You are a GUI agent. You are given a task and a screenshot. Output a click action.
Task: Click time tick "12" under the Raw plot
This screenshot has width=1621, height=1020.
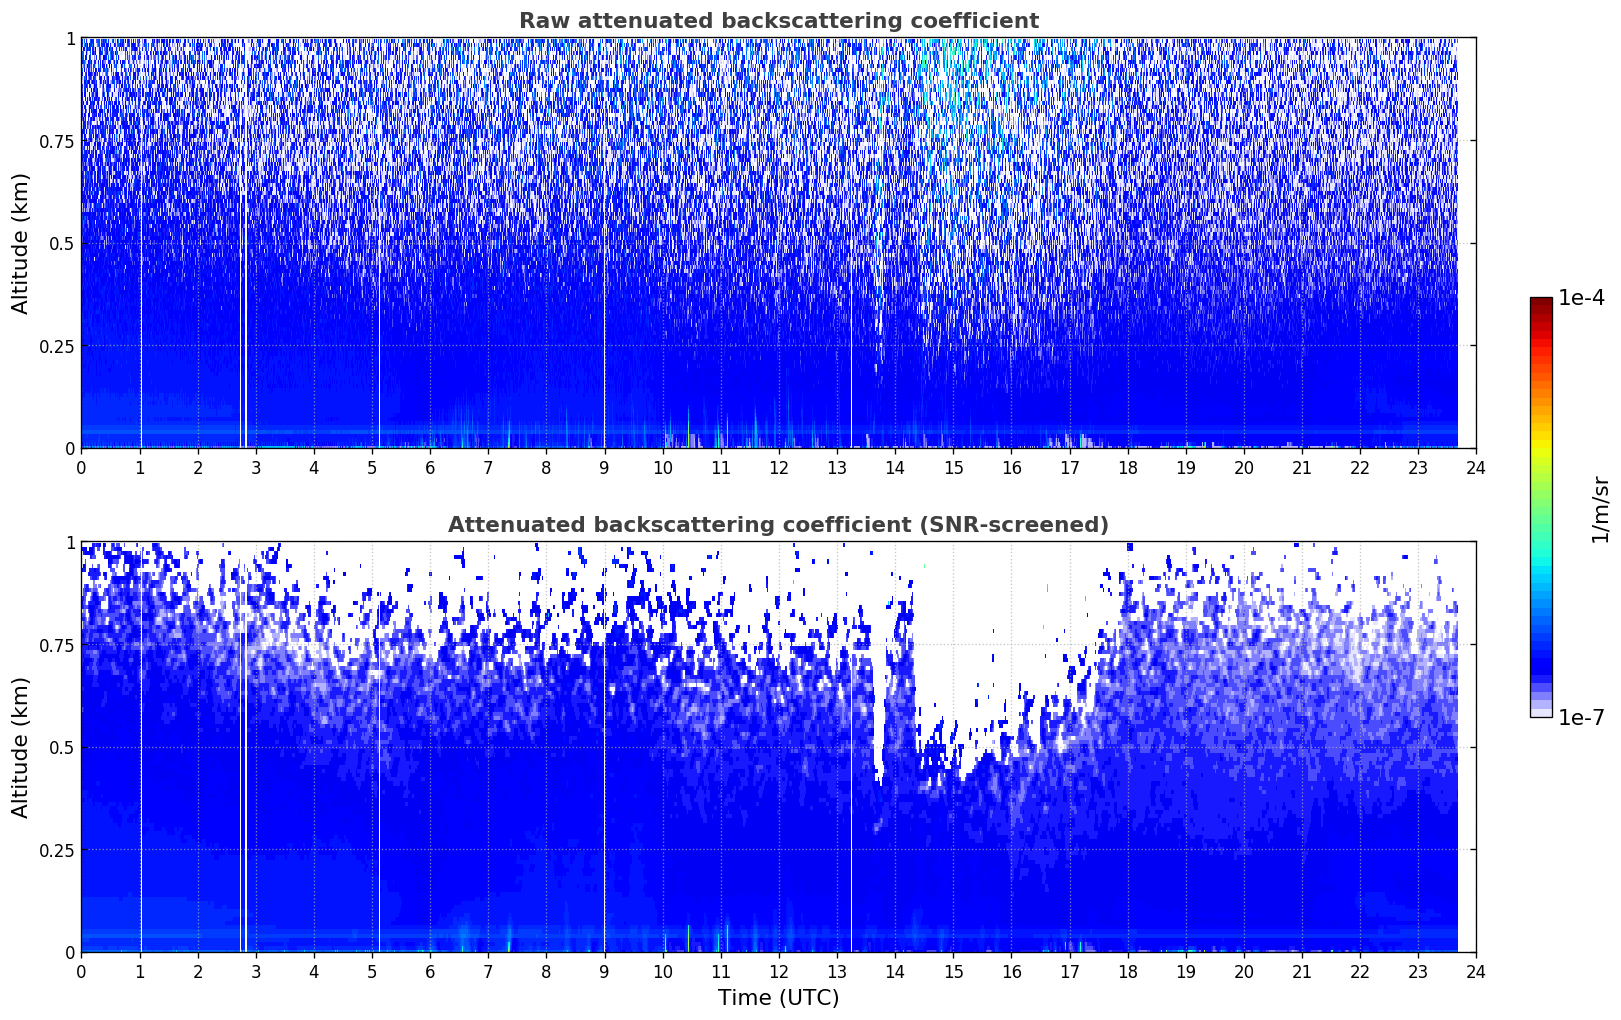pyautogui.click(x=779, y=467)
